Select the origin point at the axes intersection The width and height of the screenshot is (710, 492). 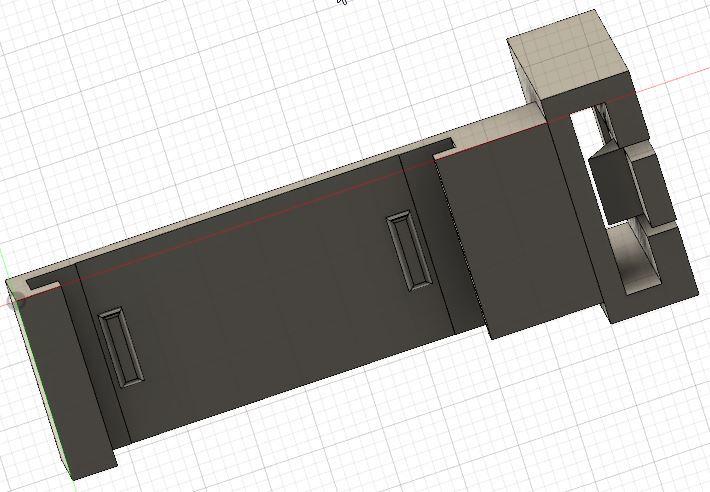coord(17,299)
